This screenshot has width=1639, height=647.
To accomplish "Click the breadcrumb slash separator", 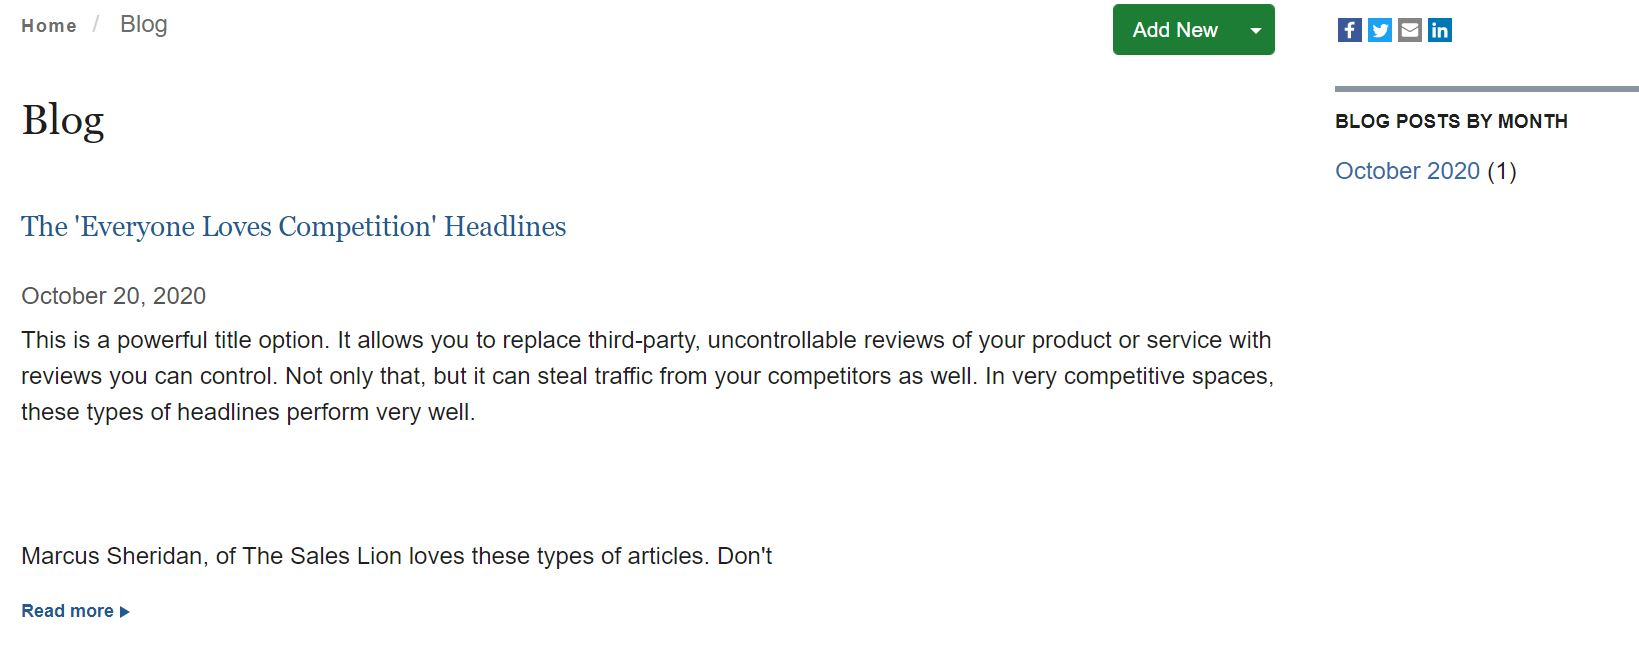I will [x=96, y=25].
